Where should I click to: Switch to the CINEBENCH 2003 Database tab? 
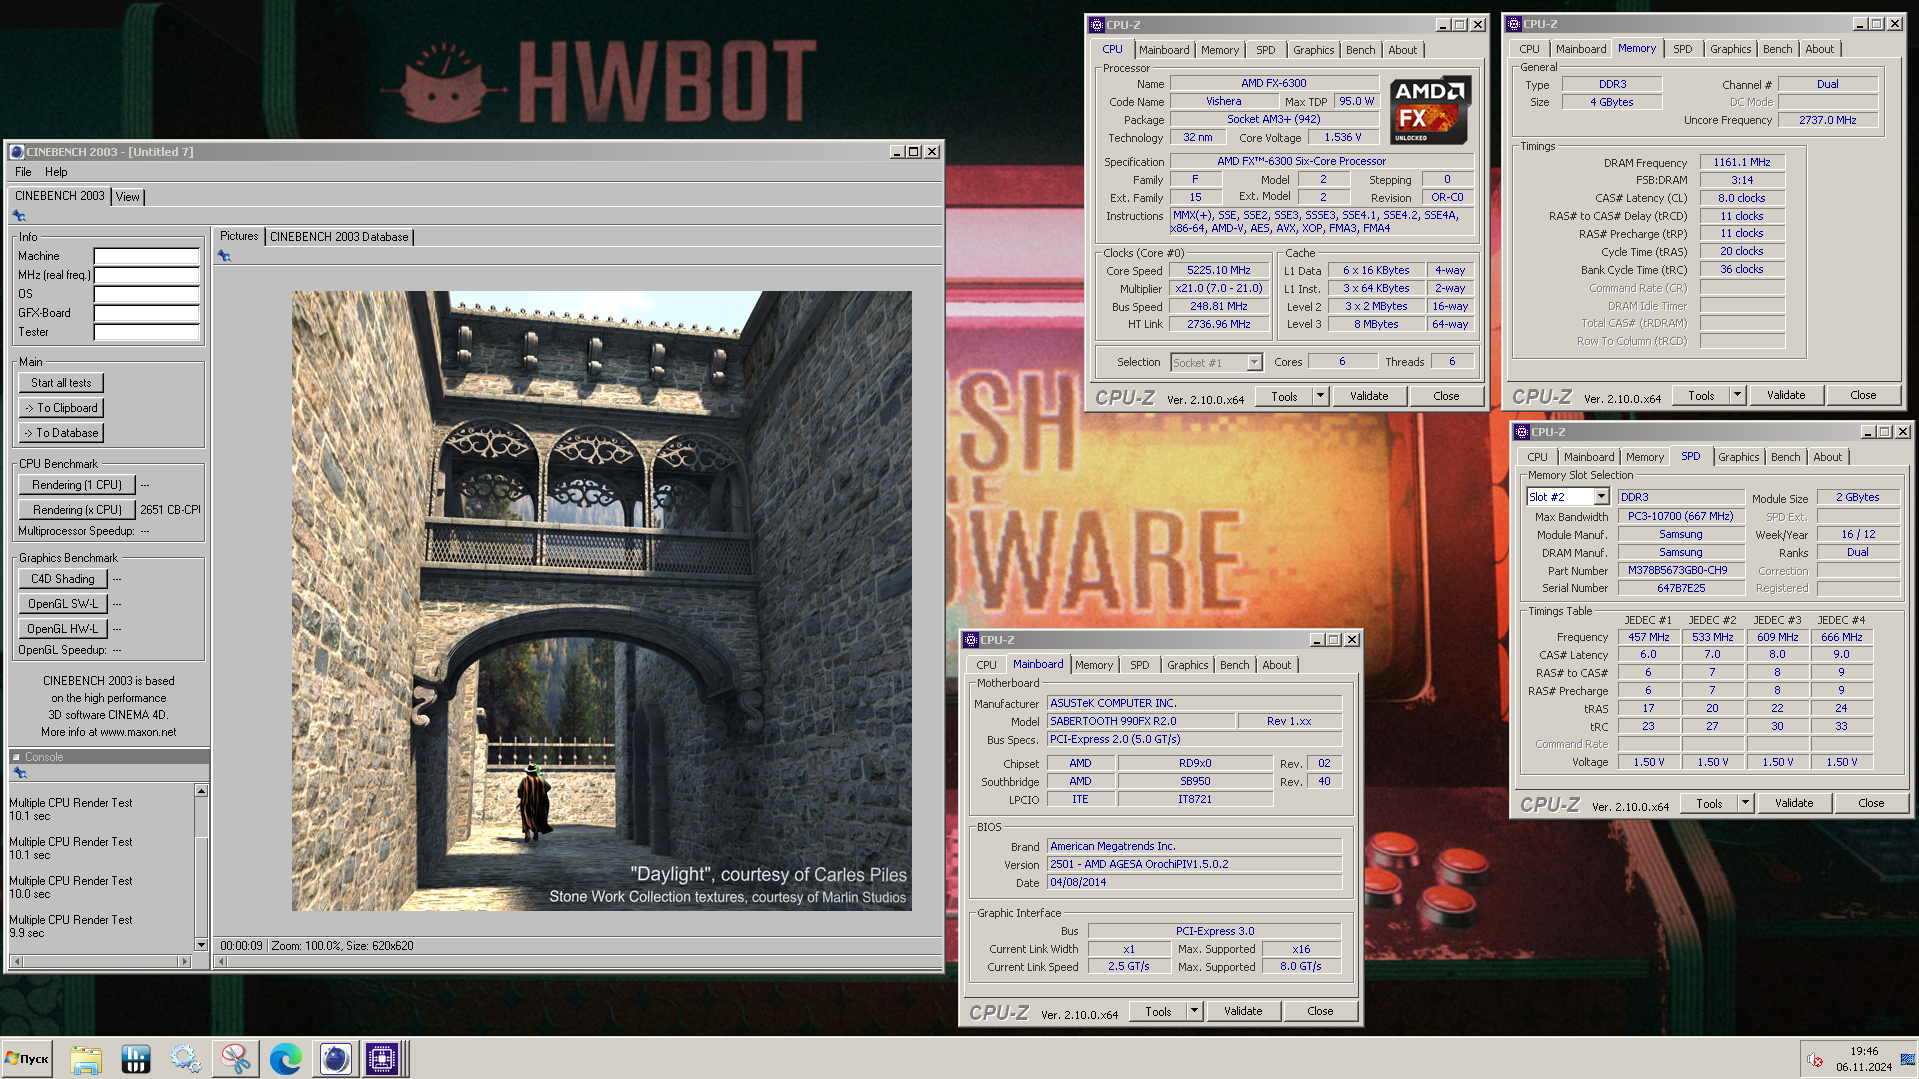339,237
